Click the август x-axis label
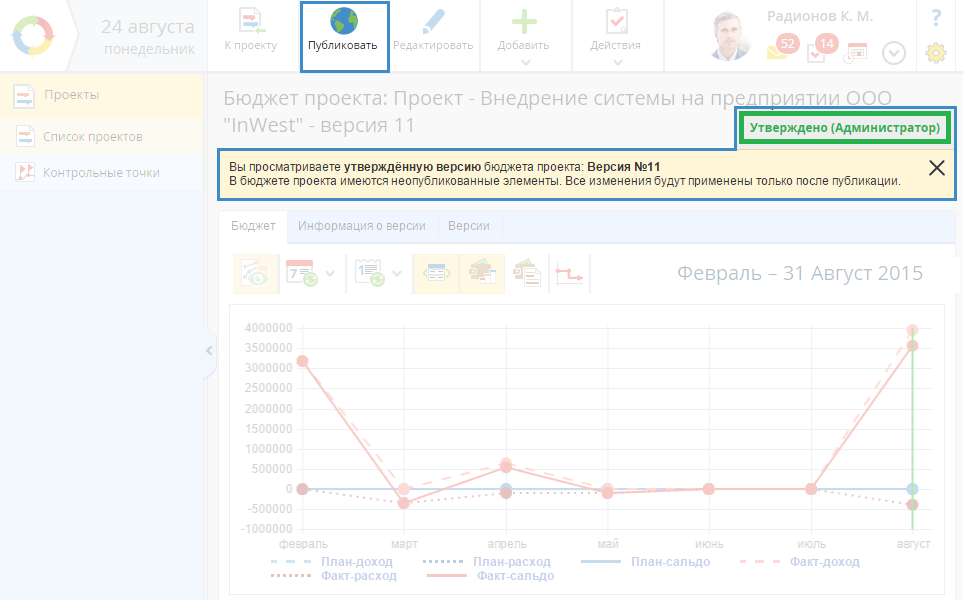 [x=913, y=544]
